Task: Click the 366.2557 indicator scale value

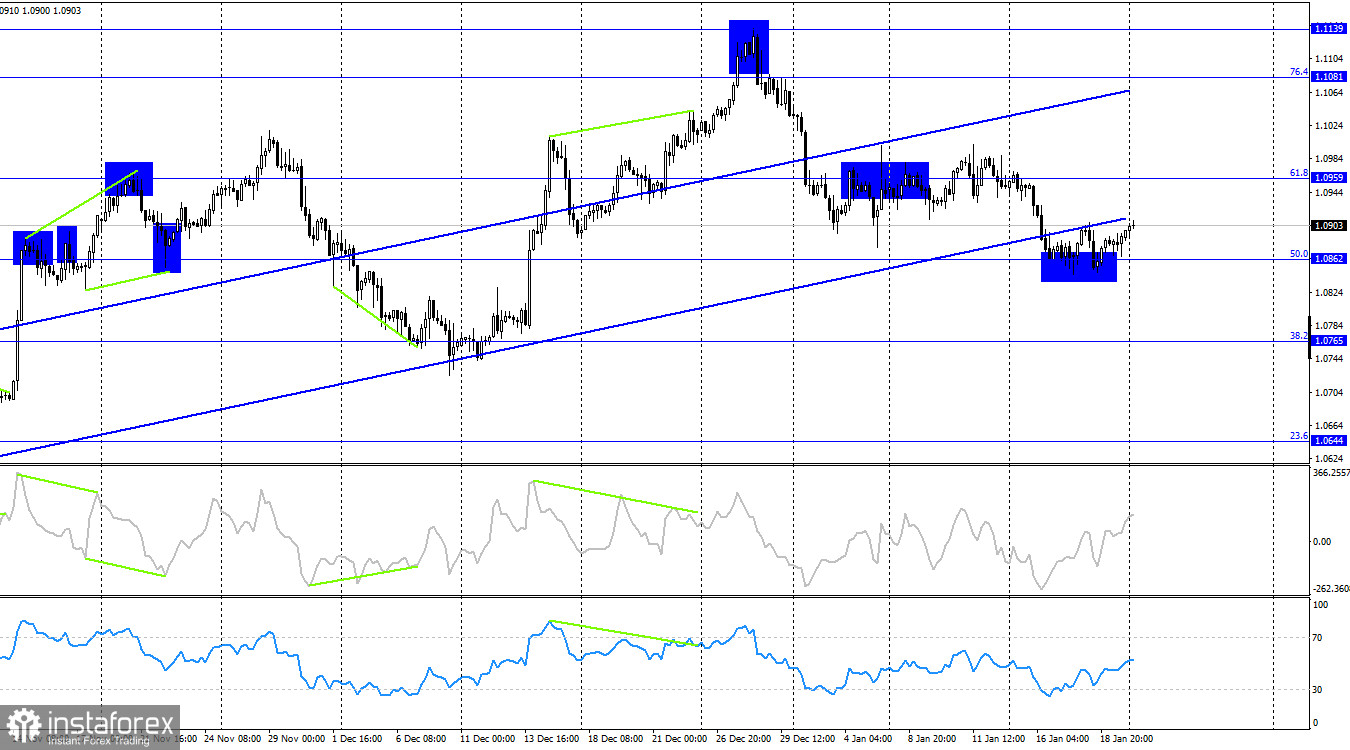Action: click(x=1331, y=473)
